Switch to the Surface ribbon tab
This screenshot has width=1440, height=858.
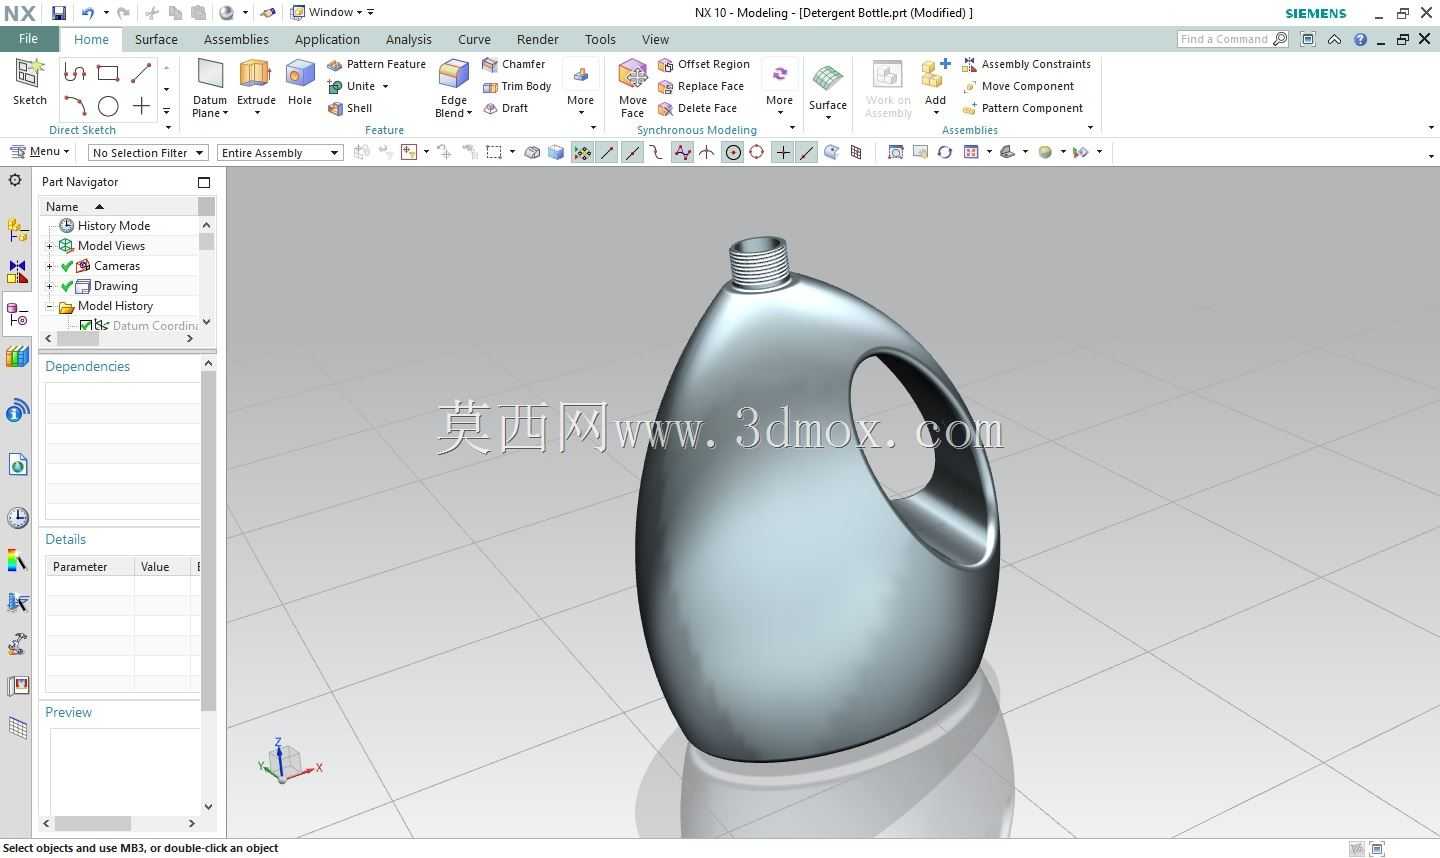tap(156, 40)
